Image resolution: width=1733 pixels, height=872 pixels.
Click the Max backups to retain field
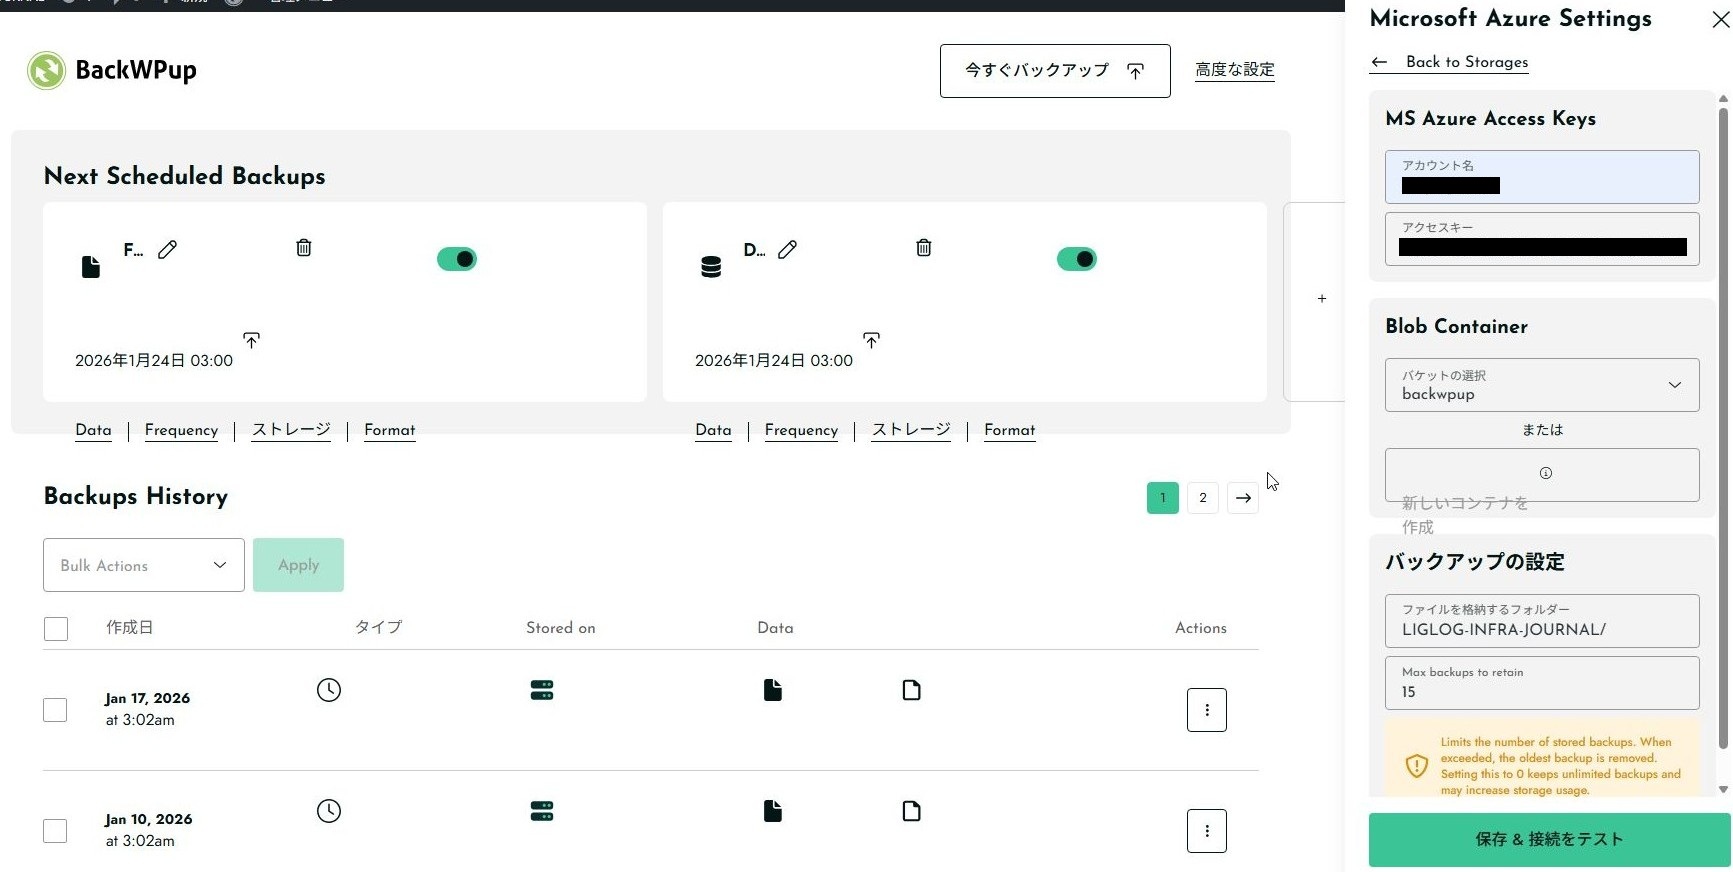[x=1541, y=683]
